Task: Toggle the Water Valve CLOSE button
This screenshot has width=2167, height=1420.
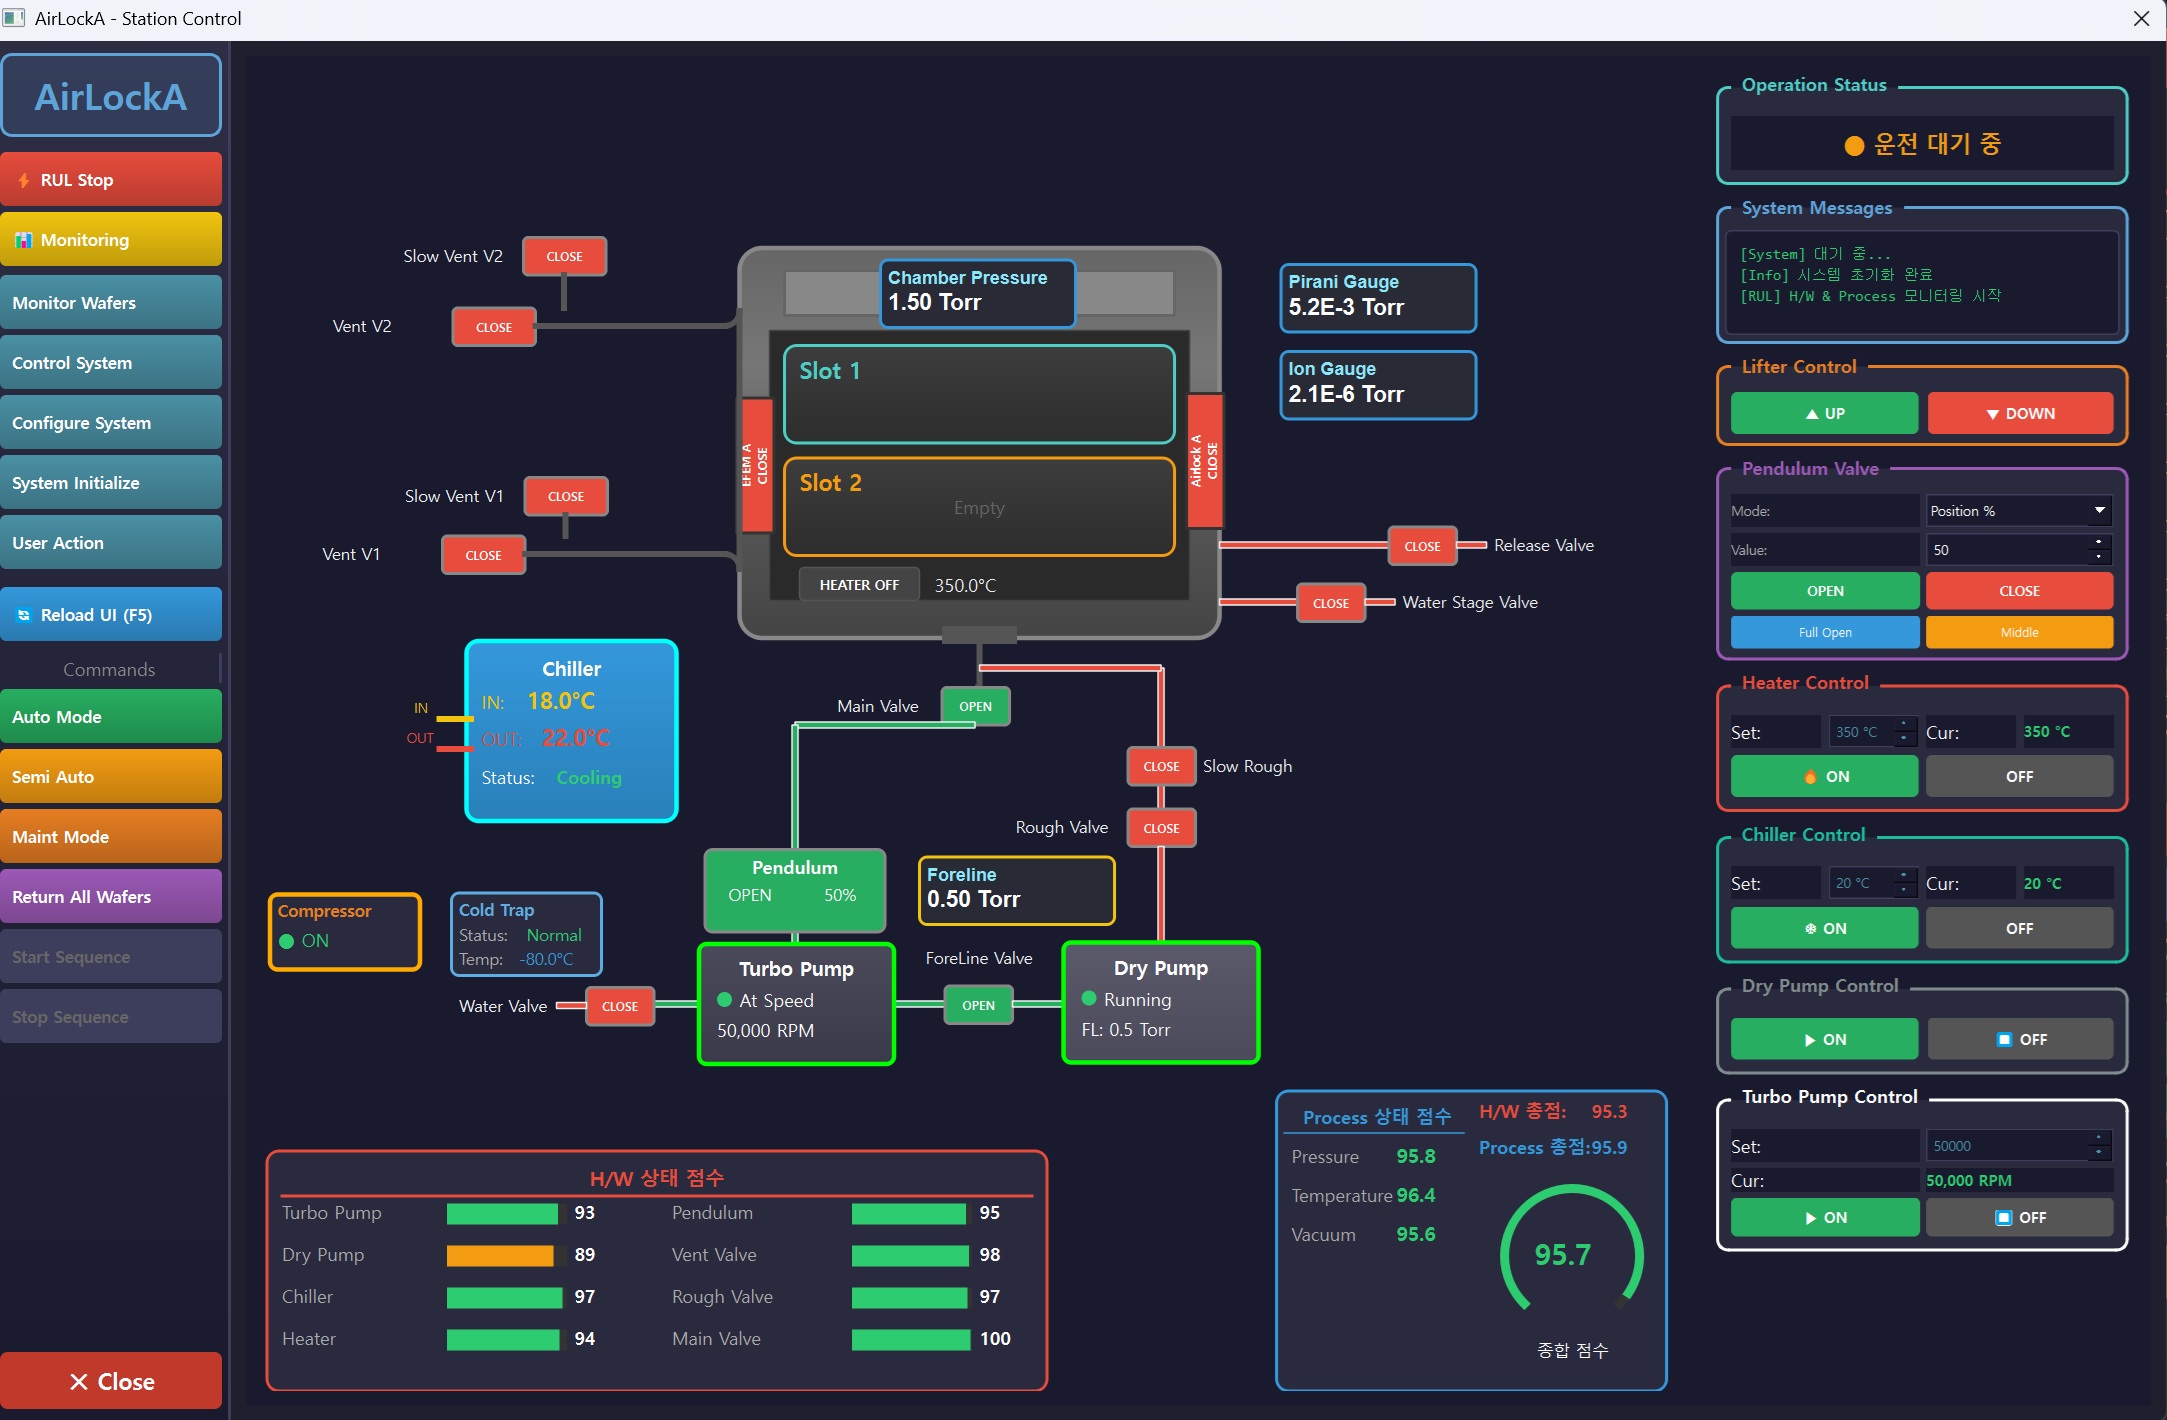Action: point(620,1006)
